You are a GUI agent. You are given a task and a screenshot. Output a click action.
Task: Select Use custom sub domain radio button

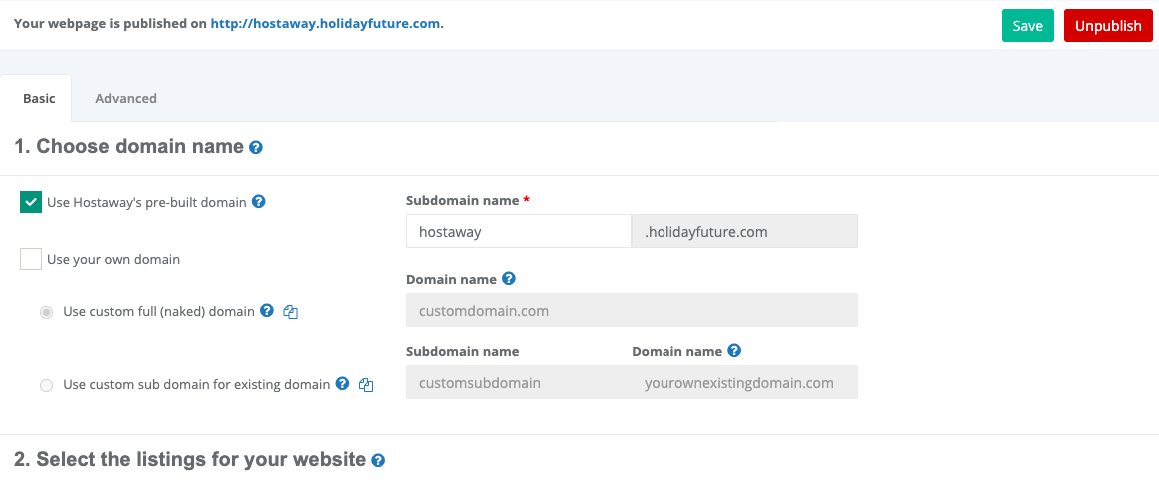pyautogui.click(x=47, y=385)
